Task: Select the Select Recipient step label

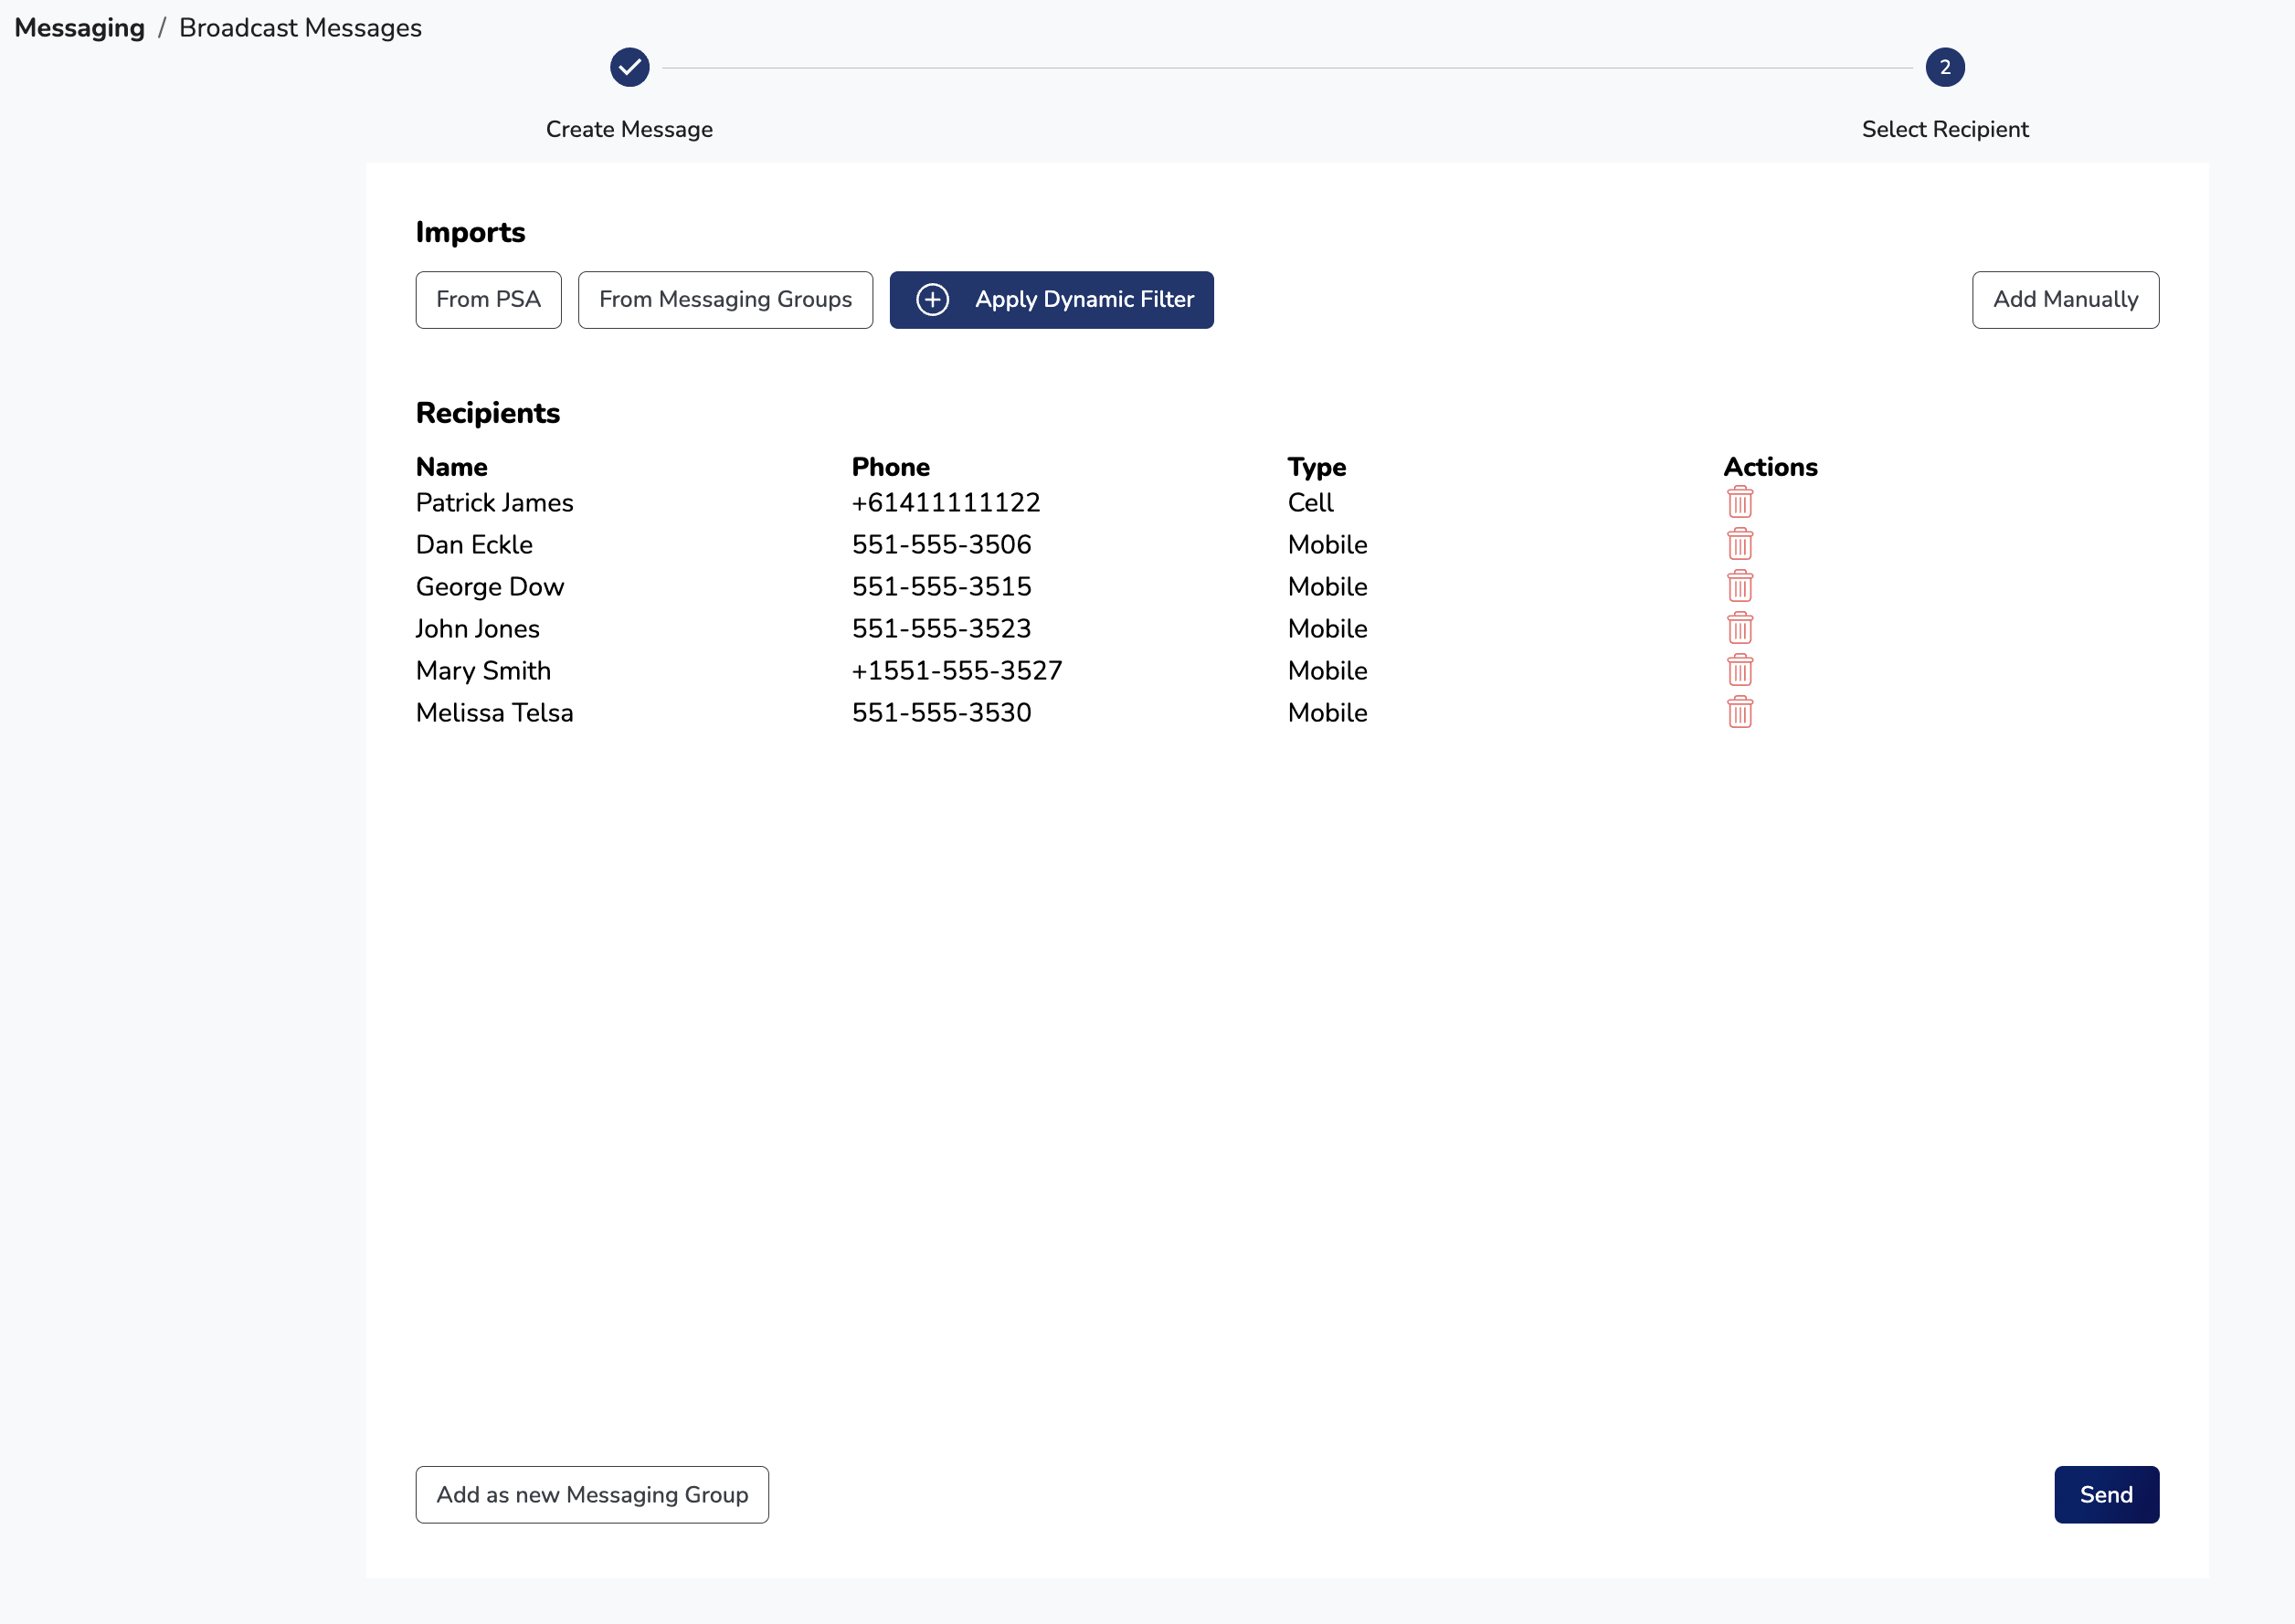Action: (1944, 129)
